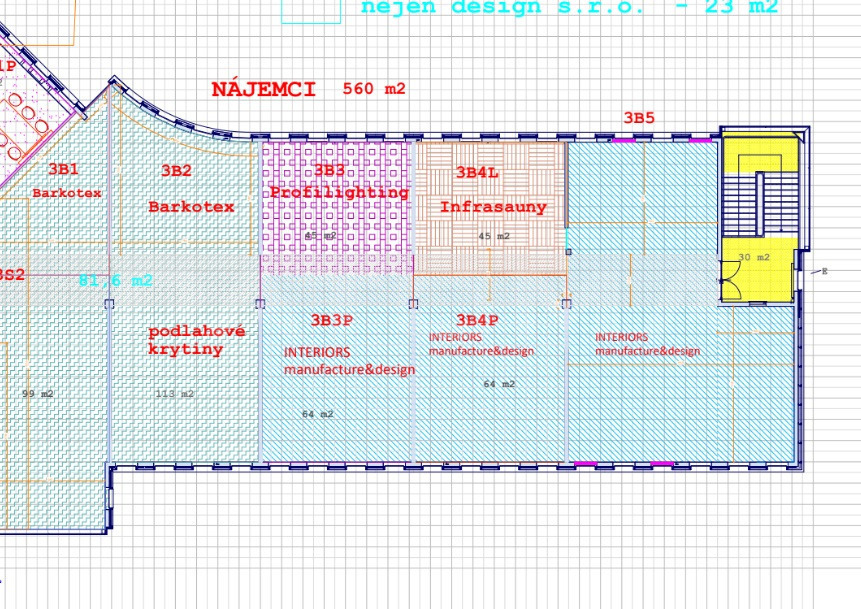Click the Infrasauny tenant label
Image resolution: width=861 pixels, height=609 pixels.
point(493,207)
